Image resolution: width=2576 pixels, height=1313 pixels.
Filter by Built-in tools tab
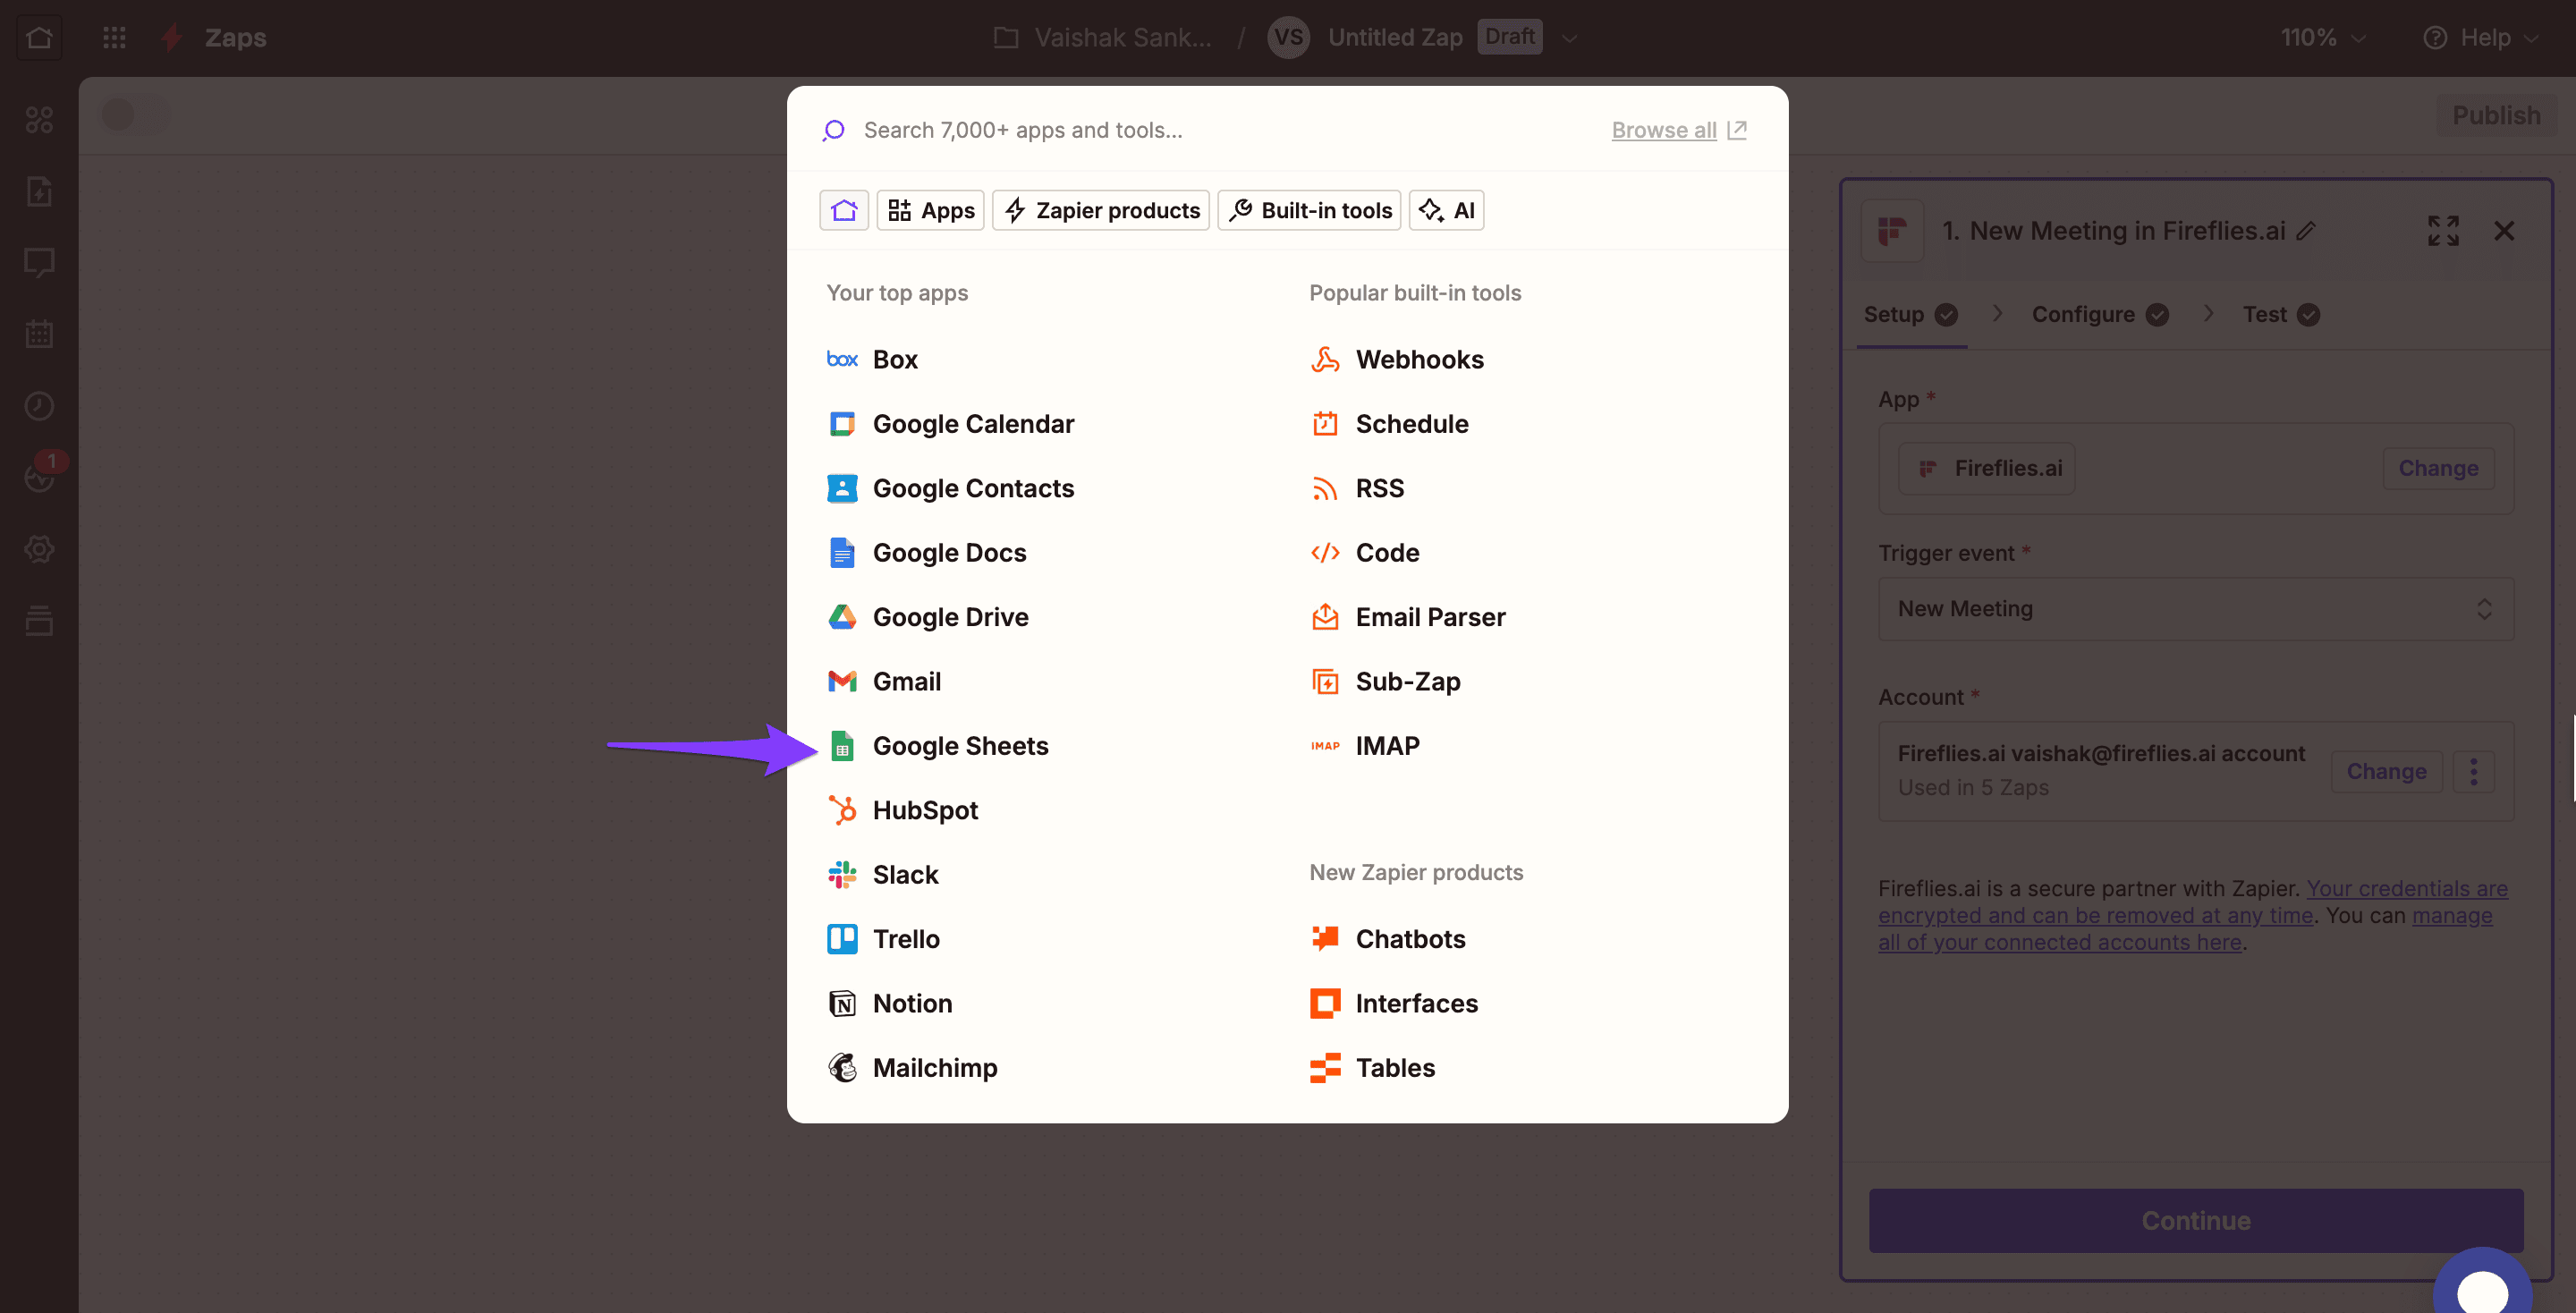1309,210
